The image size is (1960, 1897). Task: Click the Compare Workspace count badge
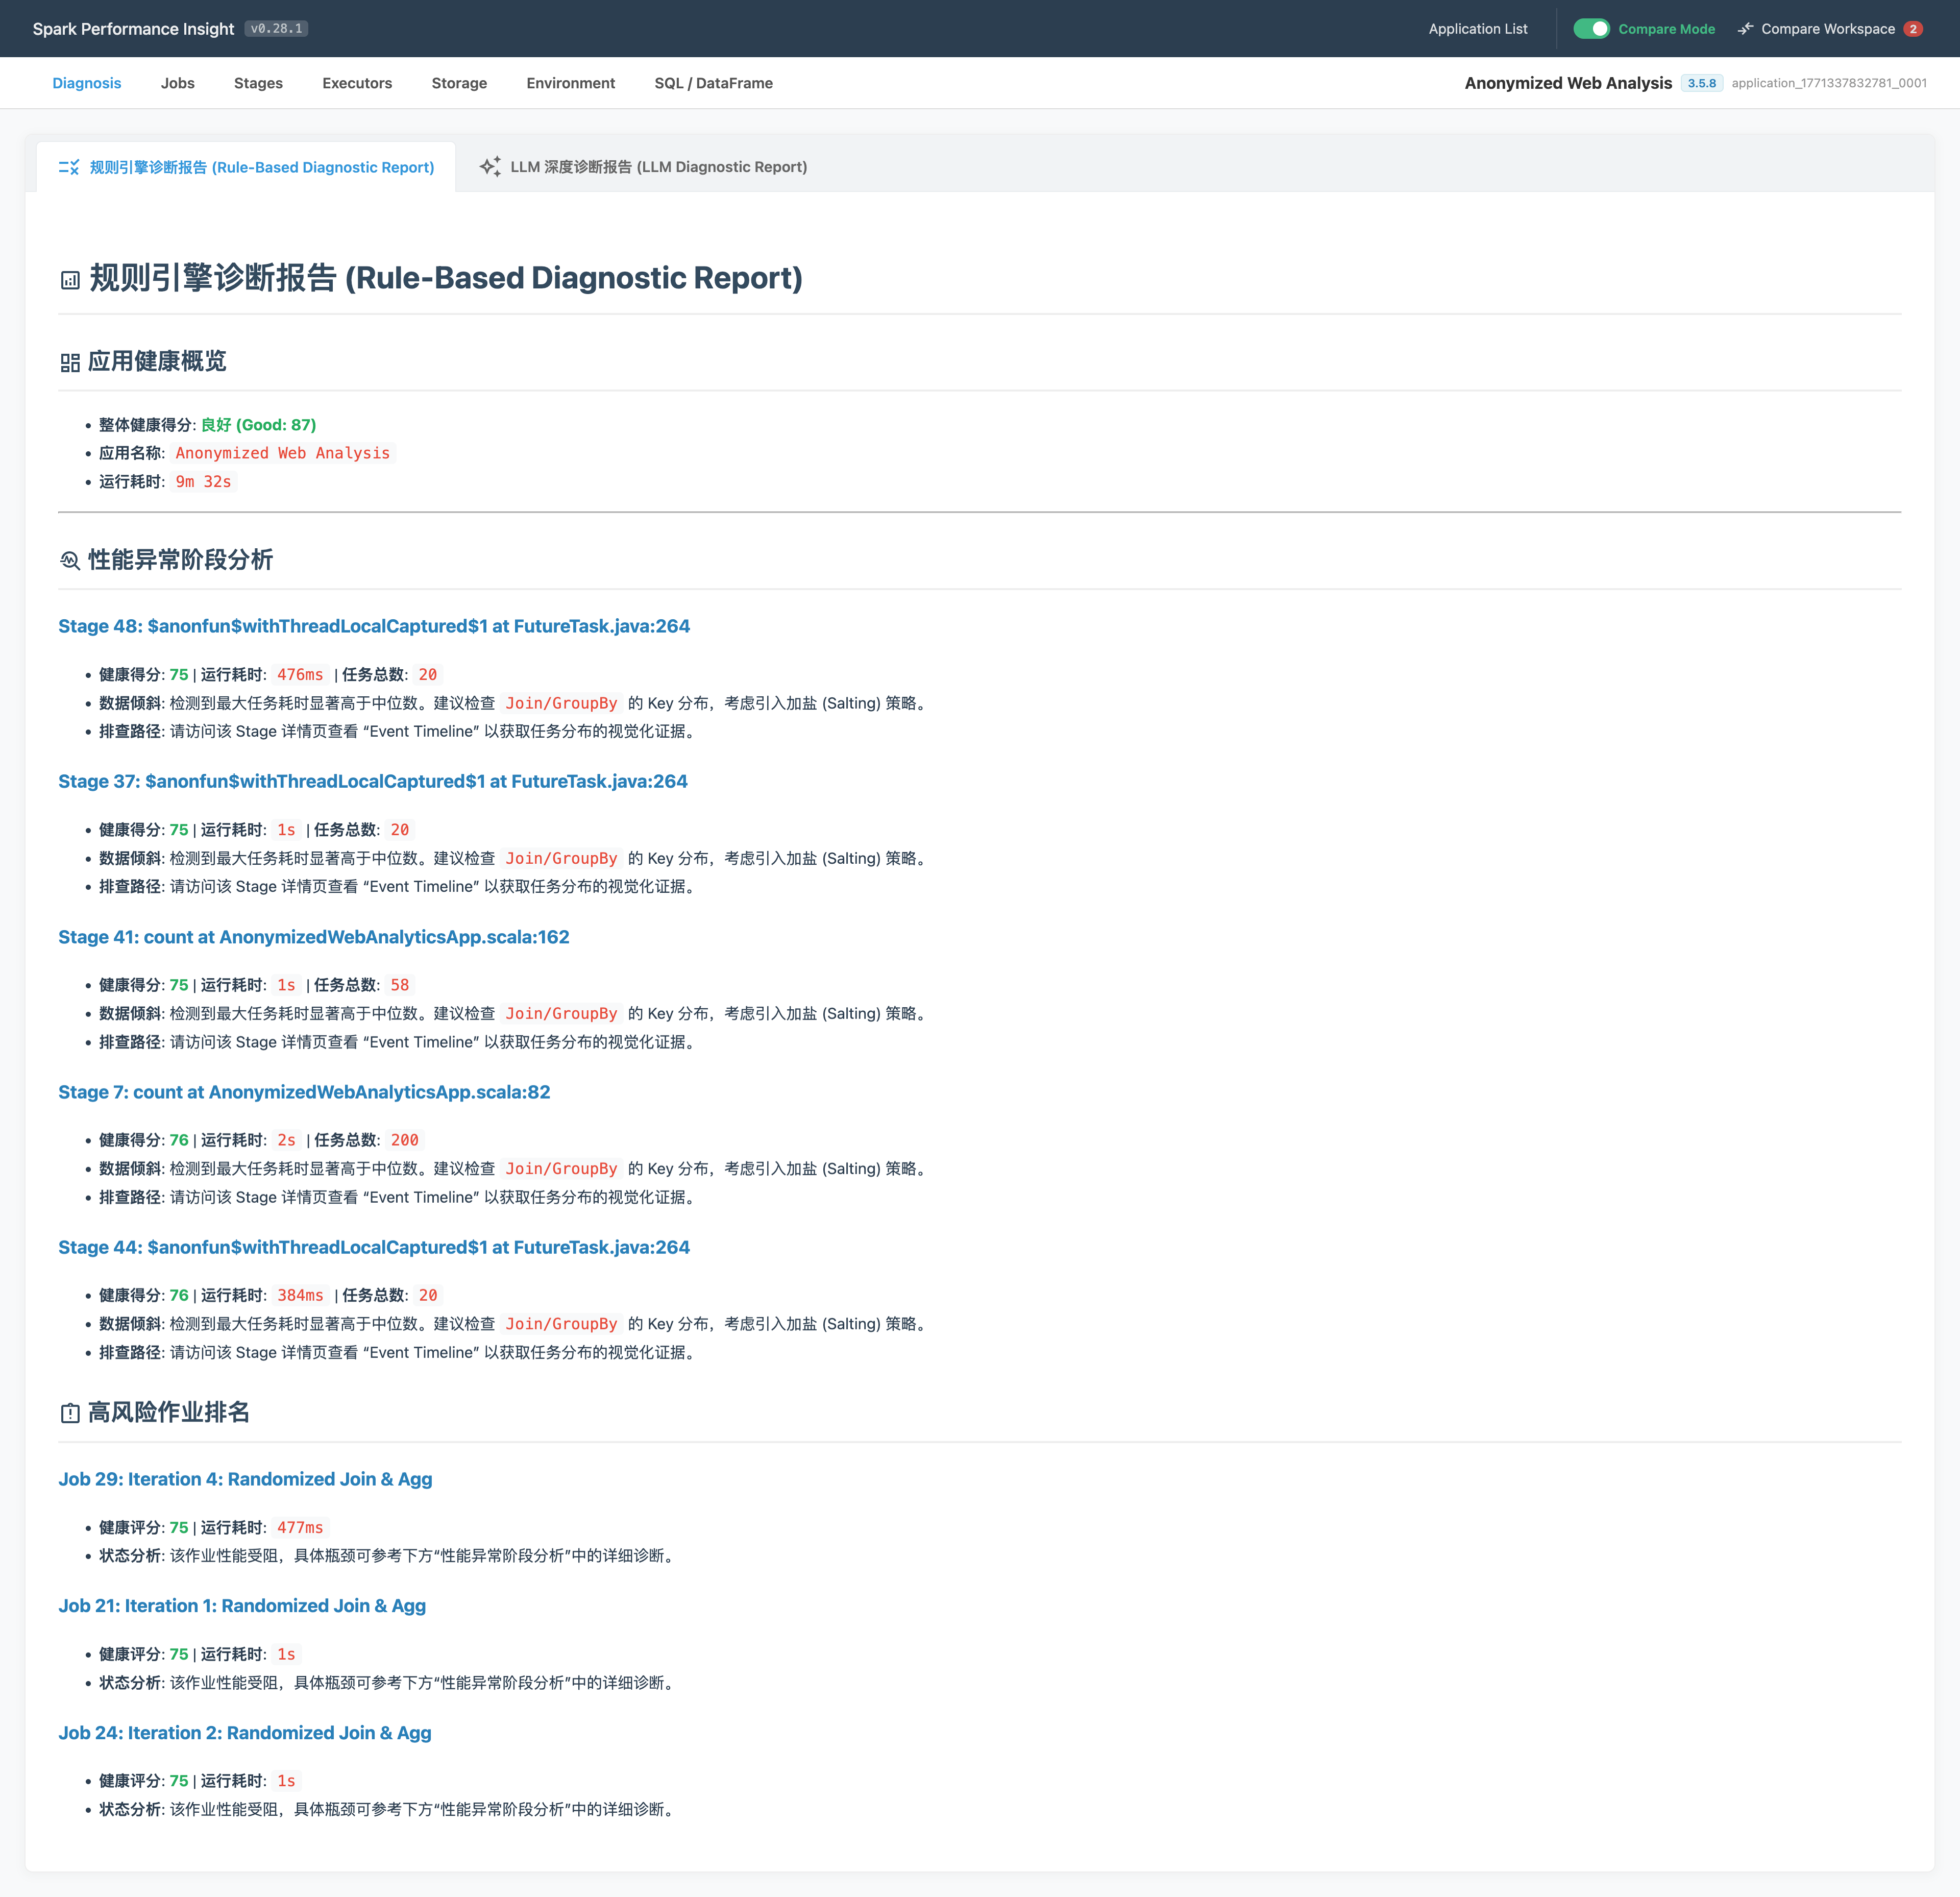pos(1912,29)
